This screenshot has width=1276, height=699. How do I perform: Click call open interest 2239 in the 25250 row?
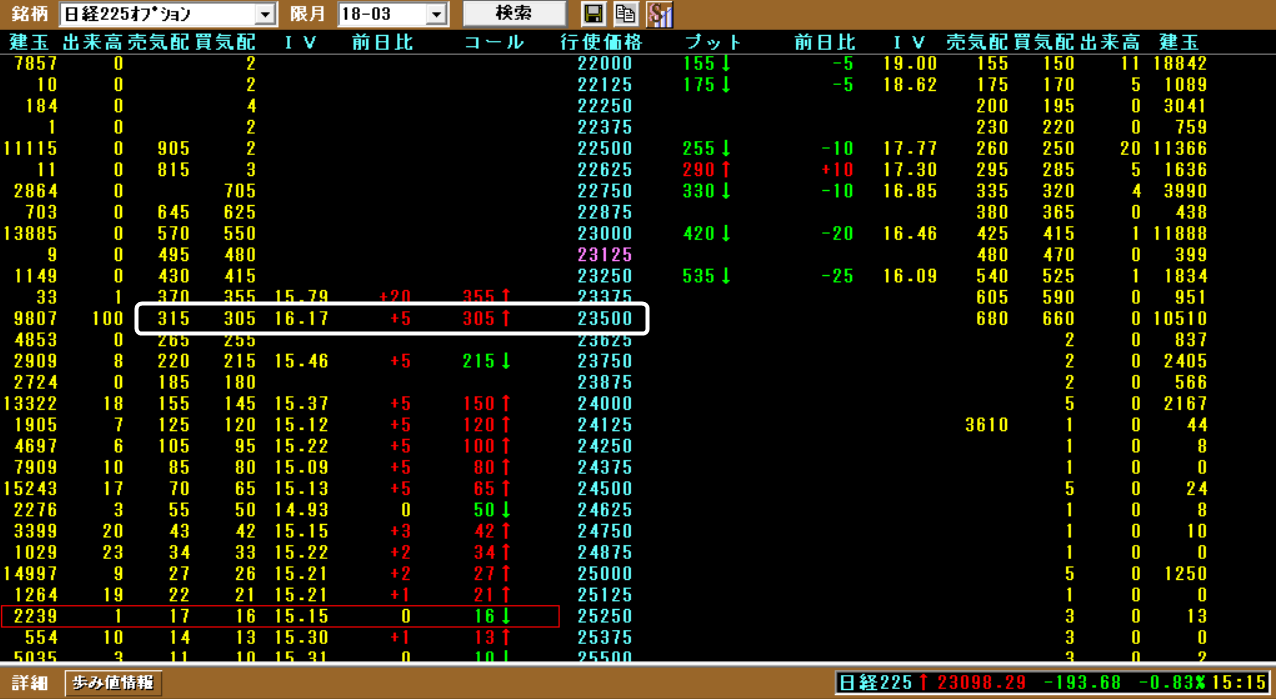(36, 616)
